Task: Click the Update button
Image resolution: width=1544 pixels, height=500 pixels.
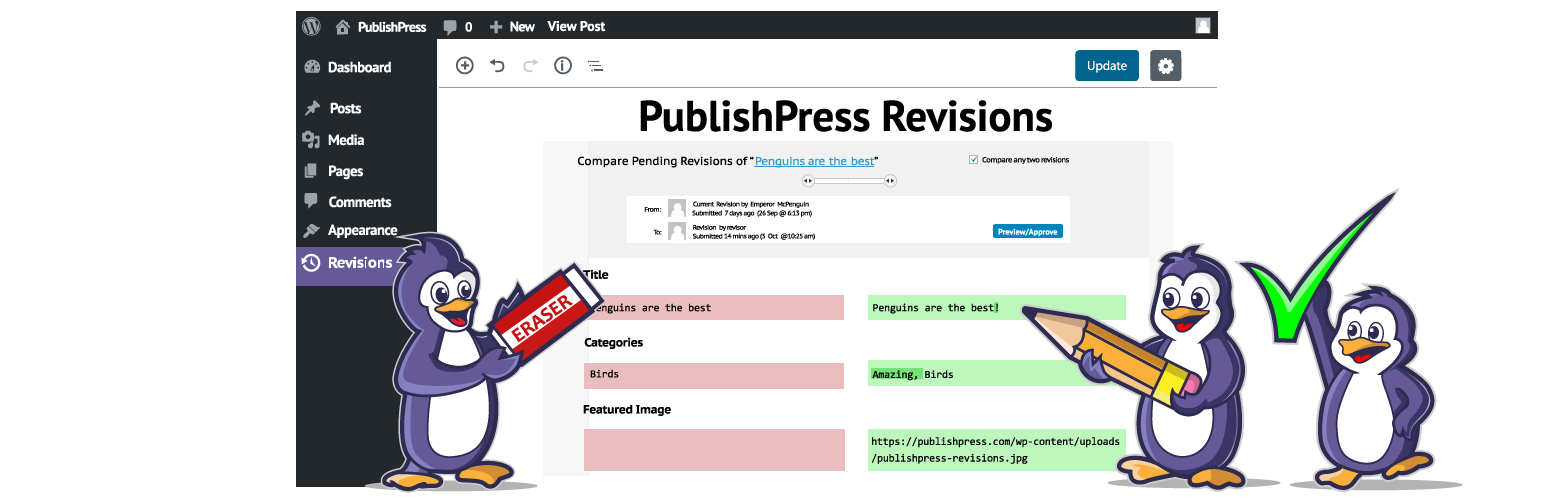Action: pyautogui.click(x=1107, y=66)
